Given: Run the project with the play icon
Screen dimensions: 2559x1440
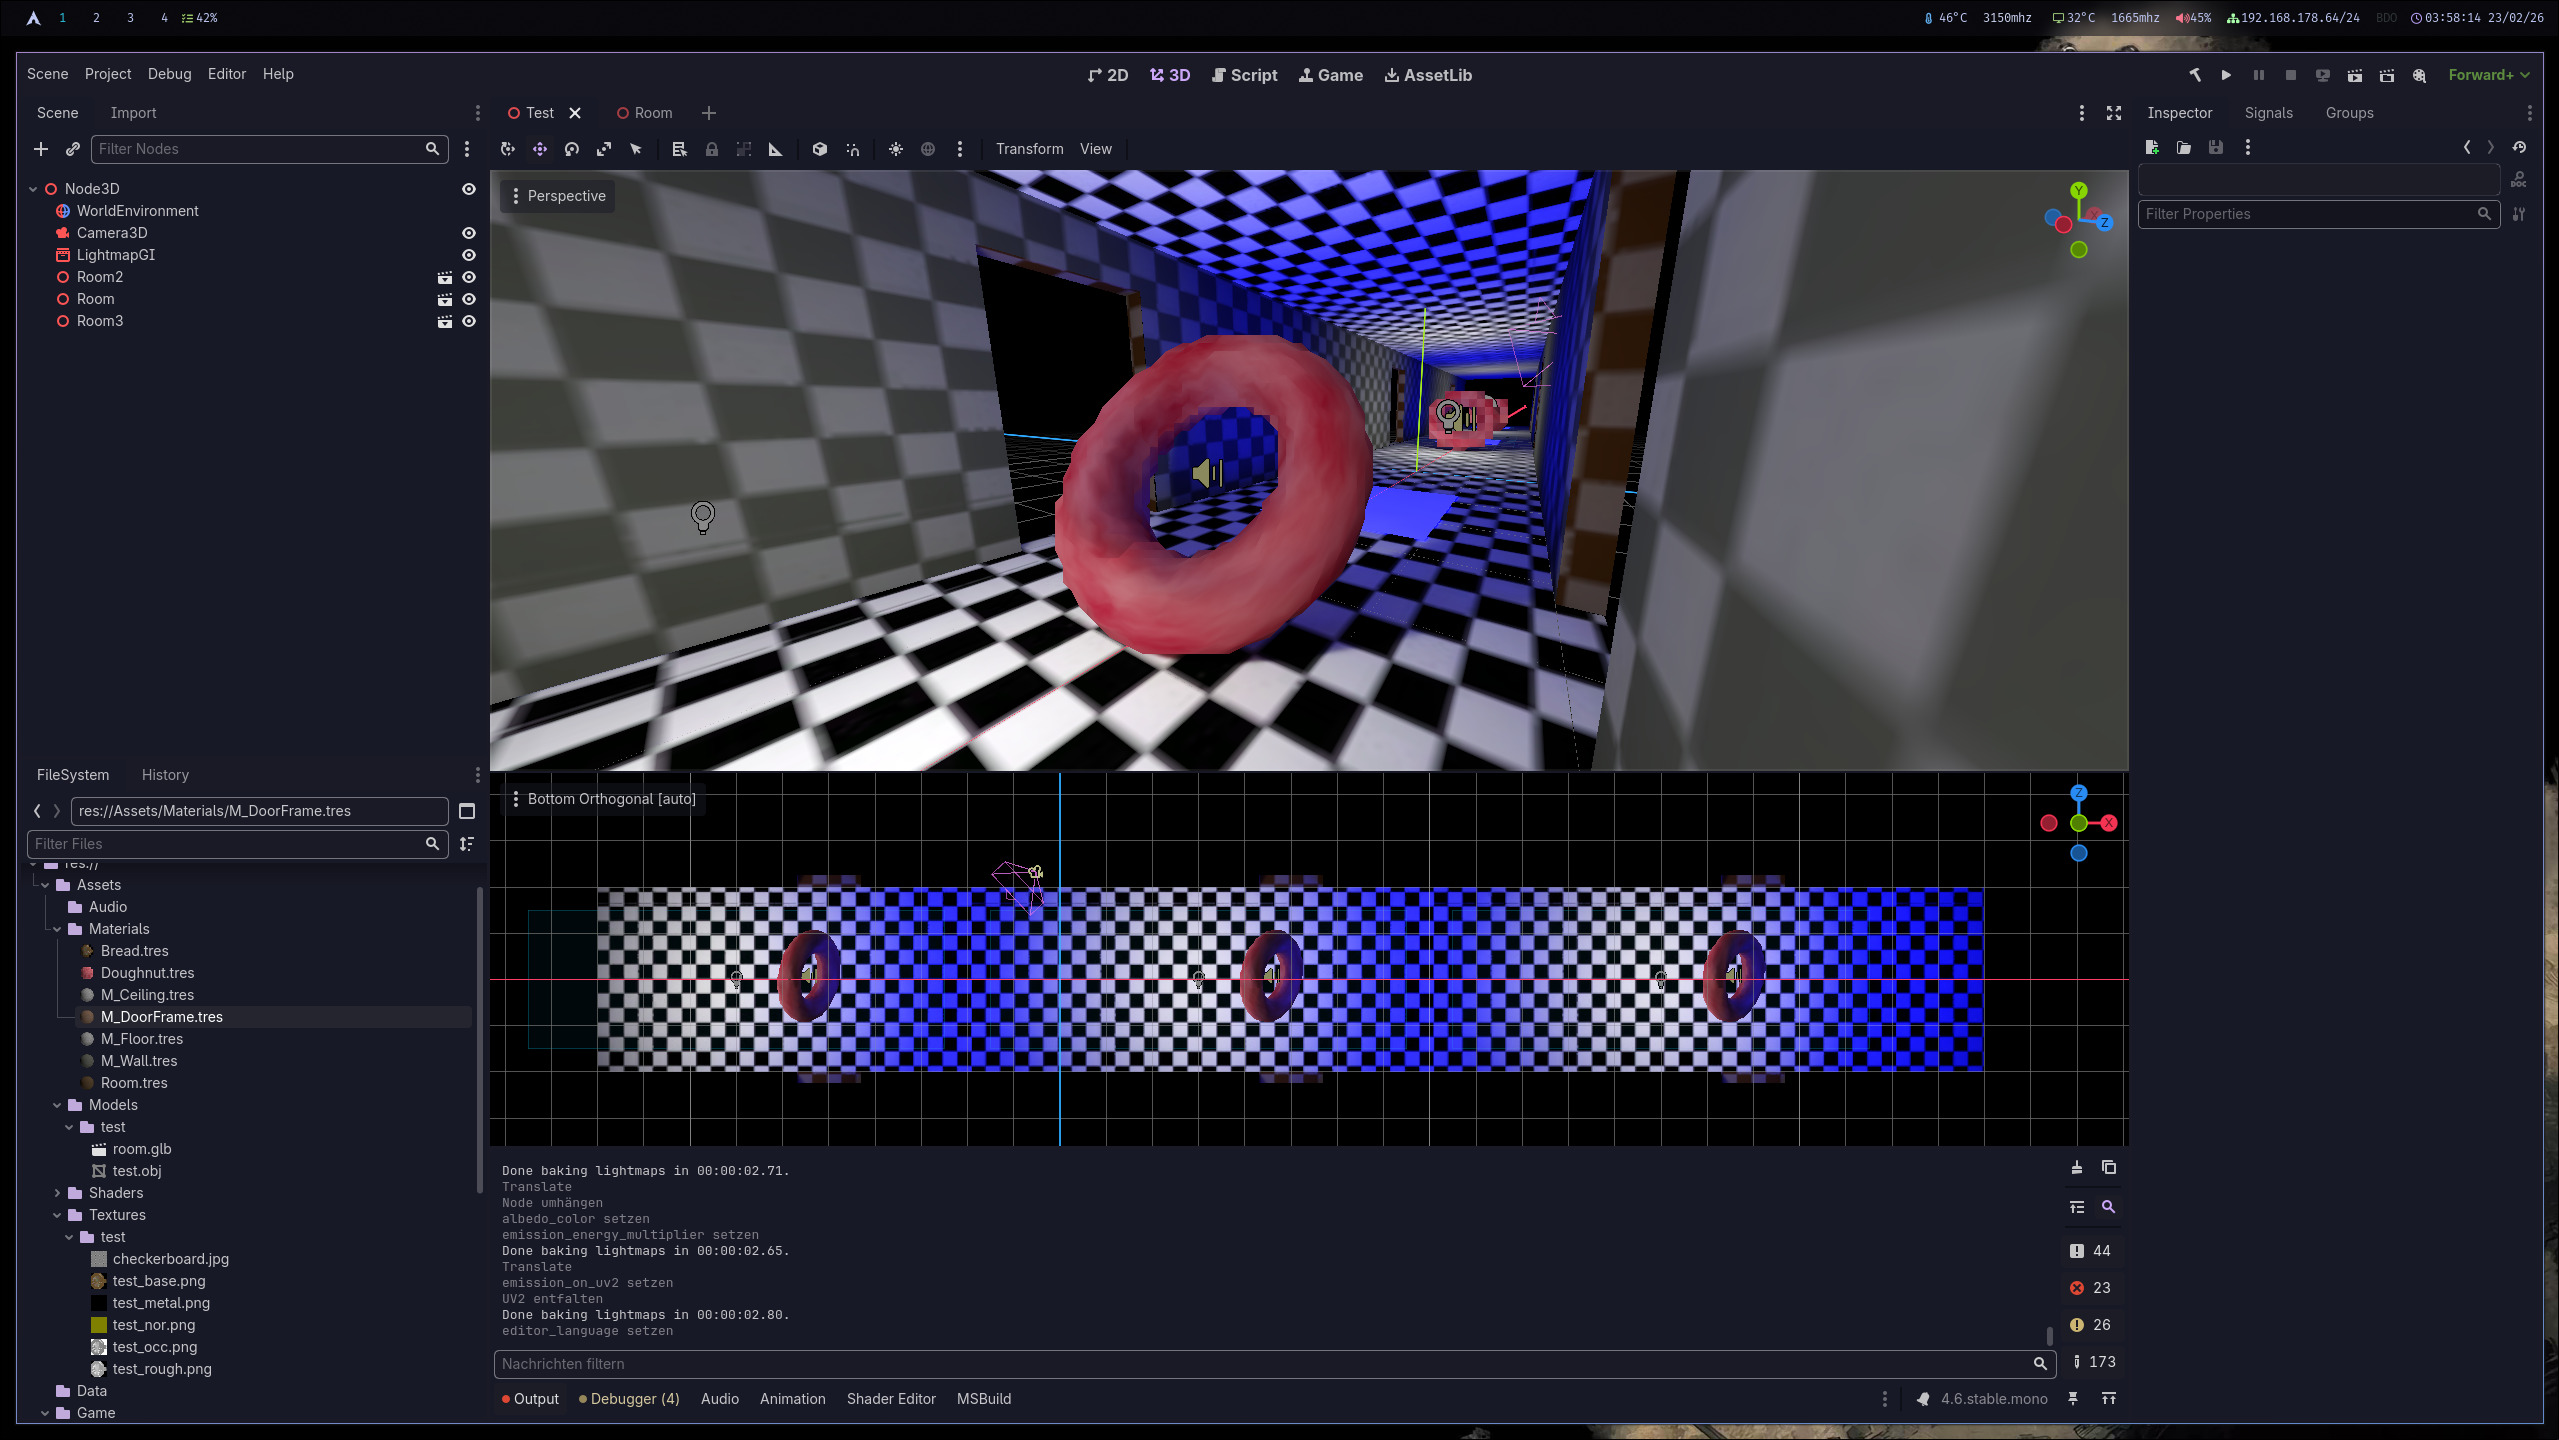Looking at the screenshot, I should [2226, 75].
